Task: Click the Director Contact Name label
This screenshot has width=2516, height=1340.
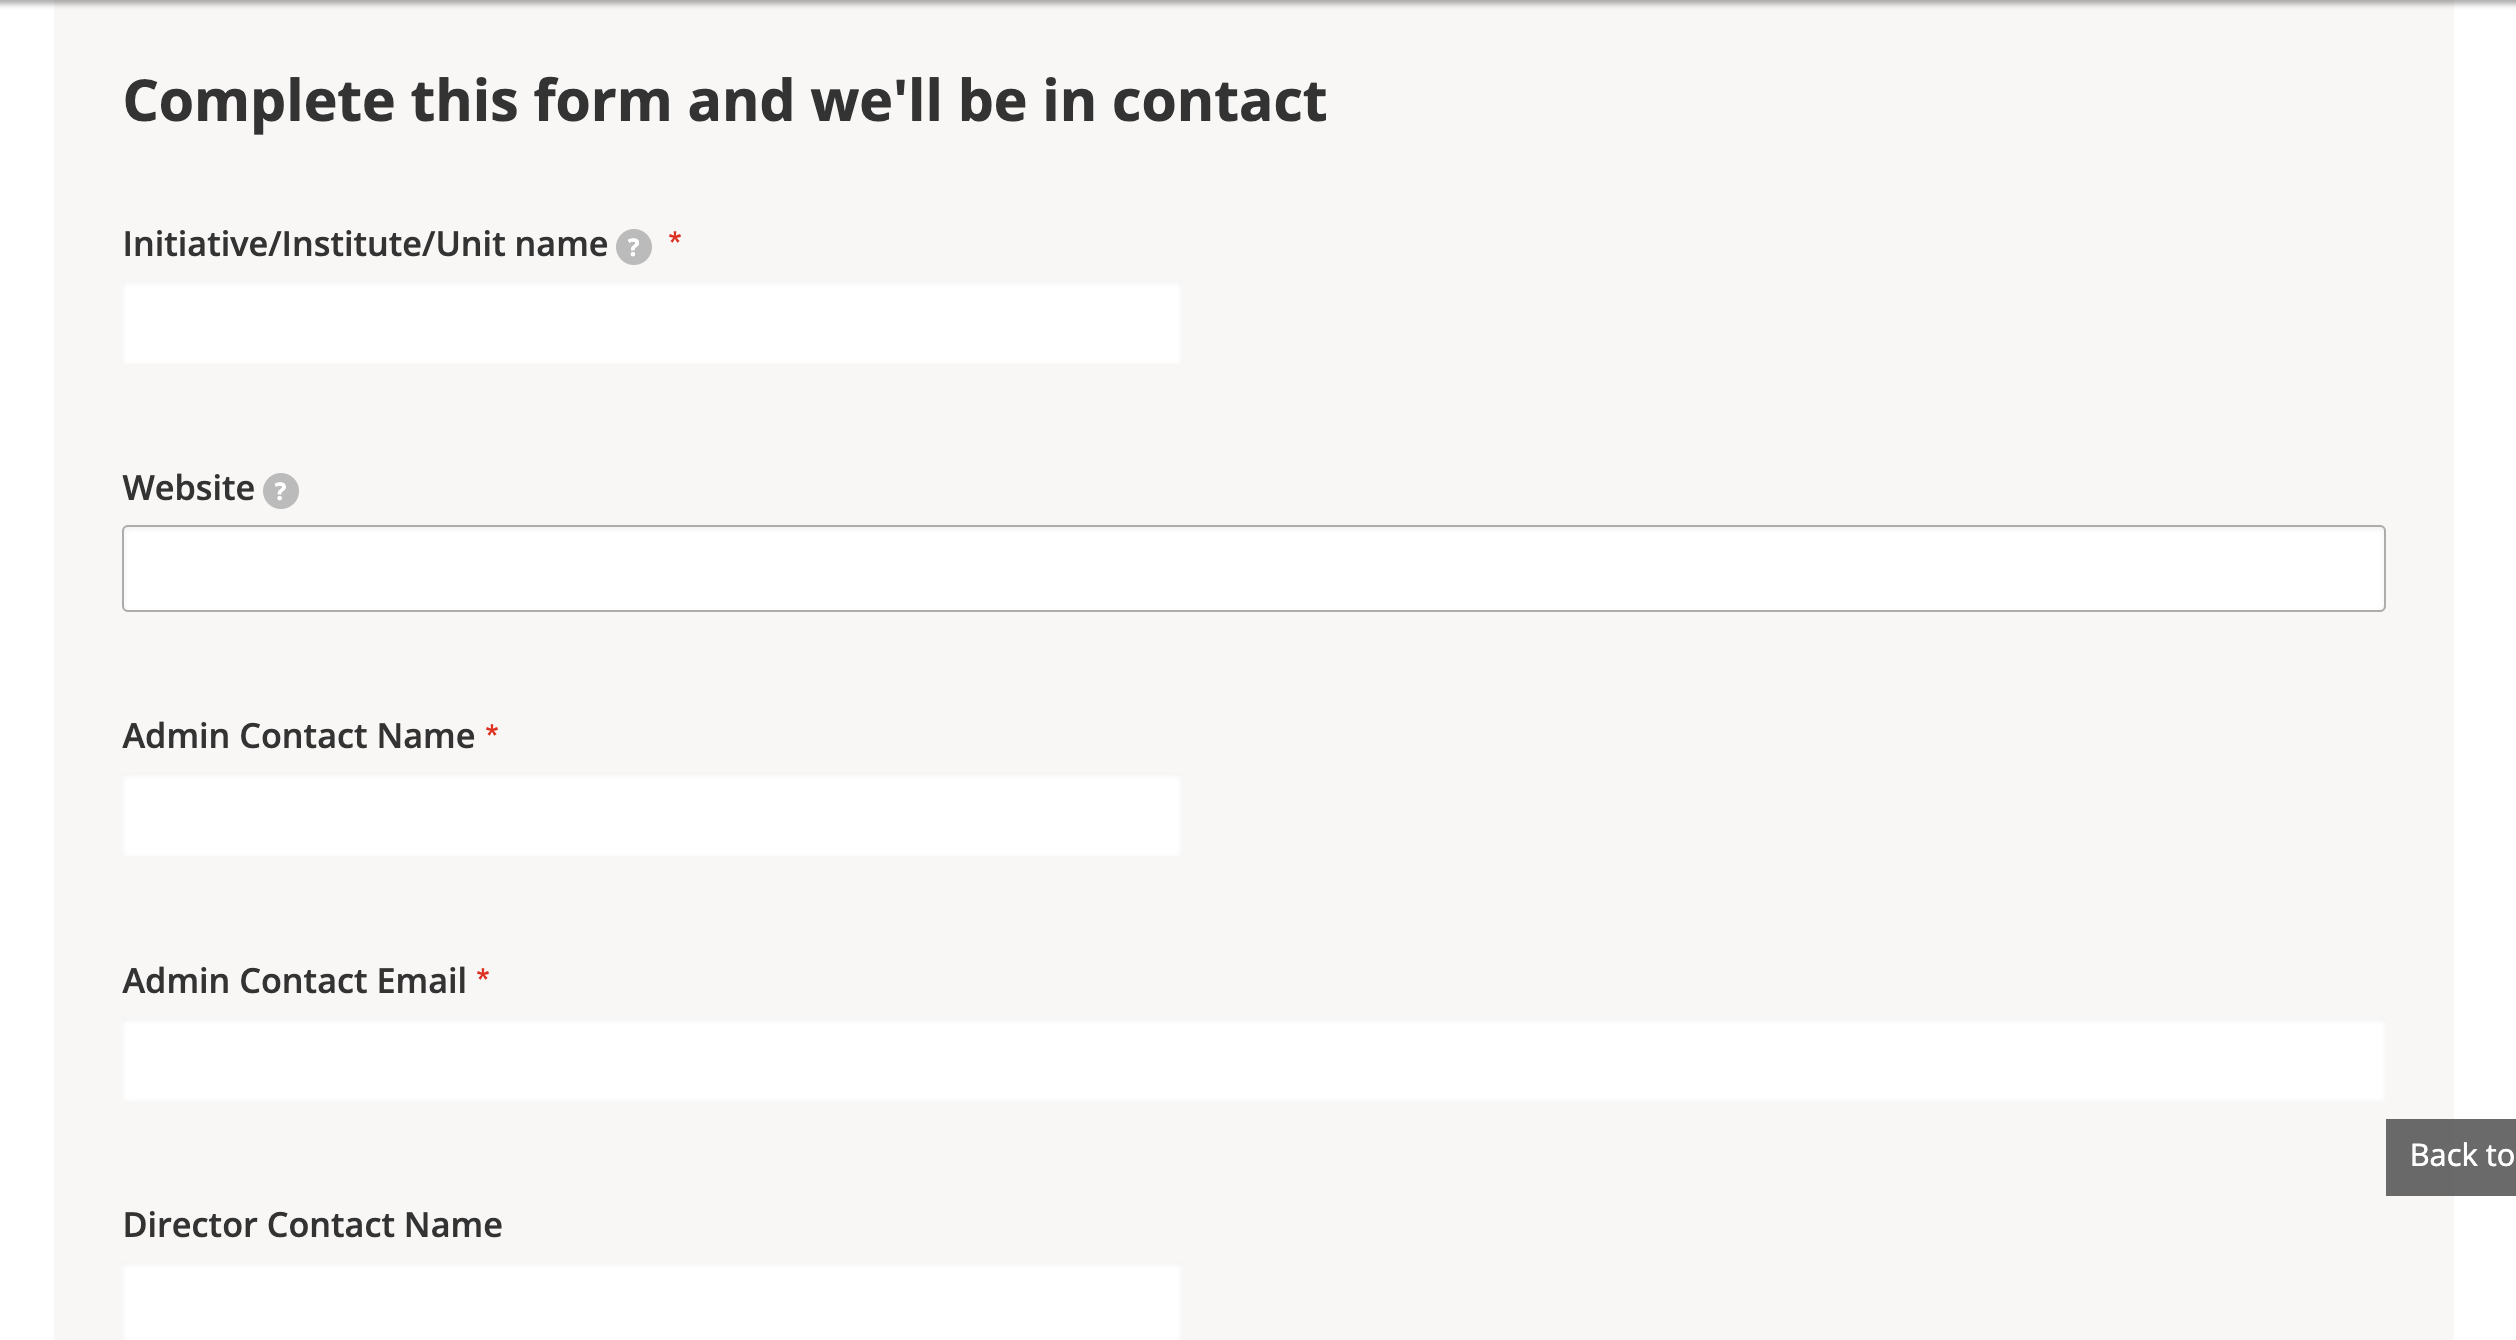Action: click(x=312, y=1225)
